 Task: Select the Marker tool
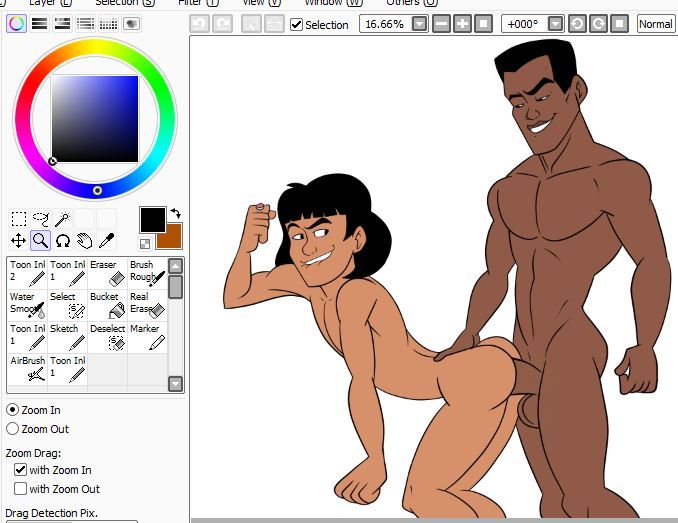(146, 337)
